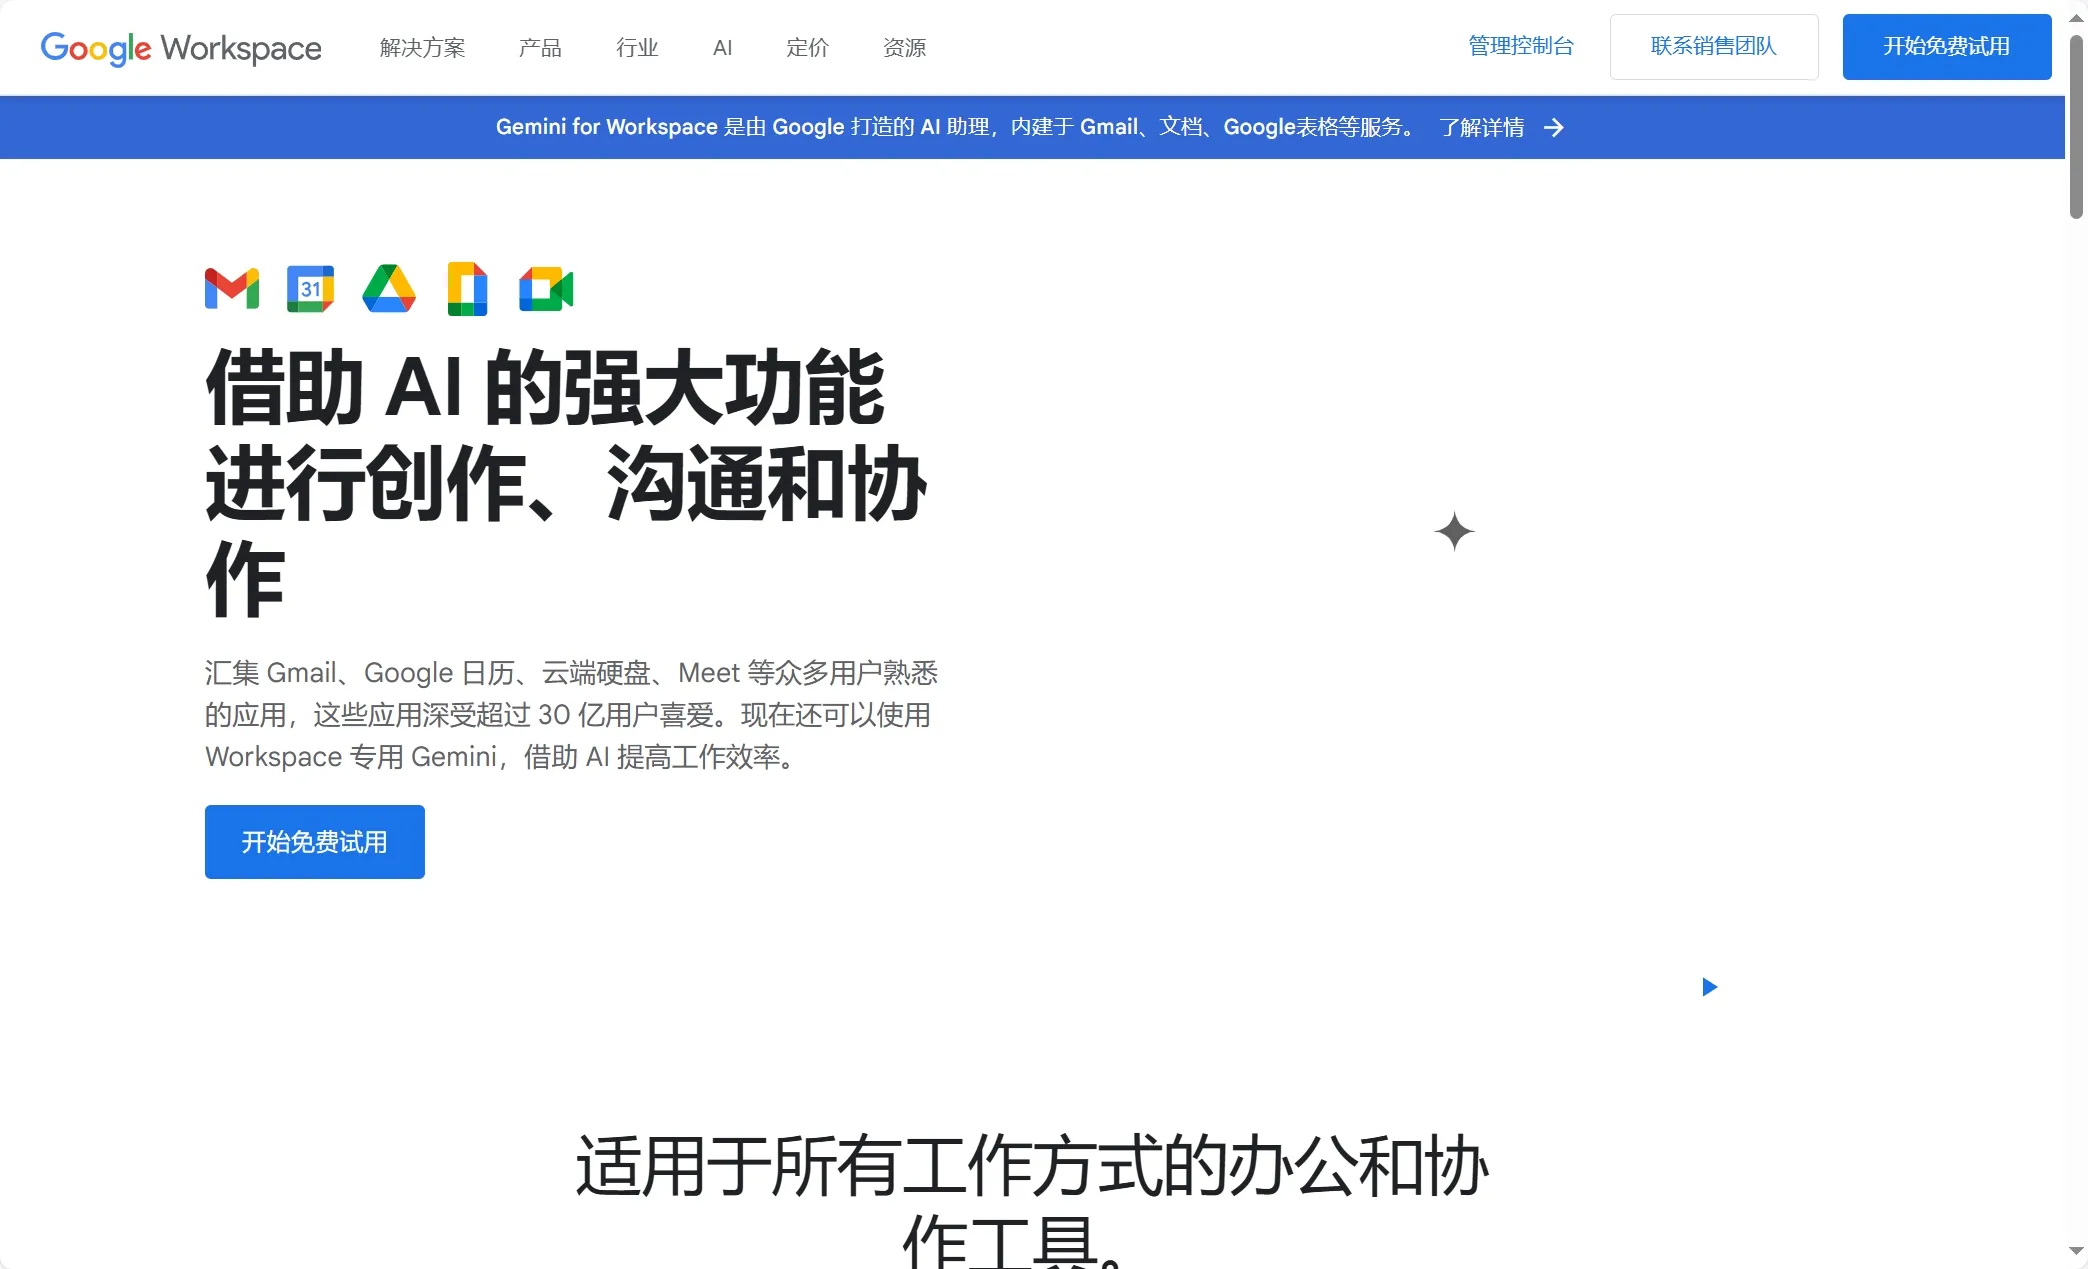The image size is (2088, 1269).
Task: Click the Google Calendar icon
Action: (310, 289)
